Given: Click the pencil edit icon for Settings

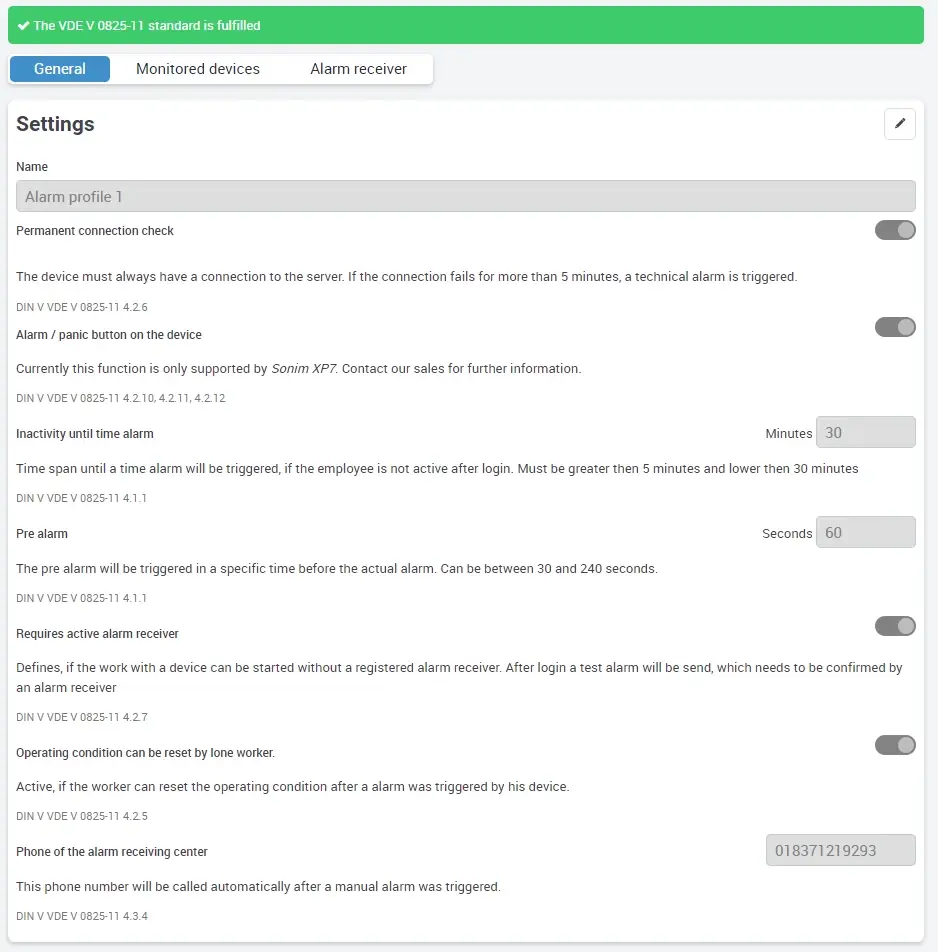Looking at the screenshot, I should coord(899,123).
